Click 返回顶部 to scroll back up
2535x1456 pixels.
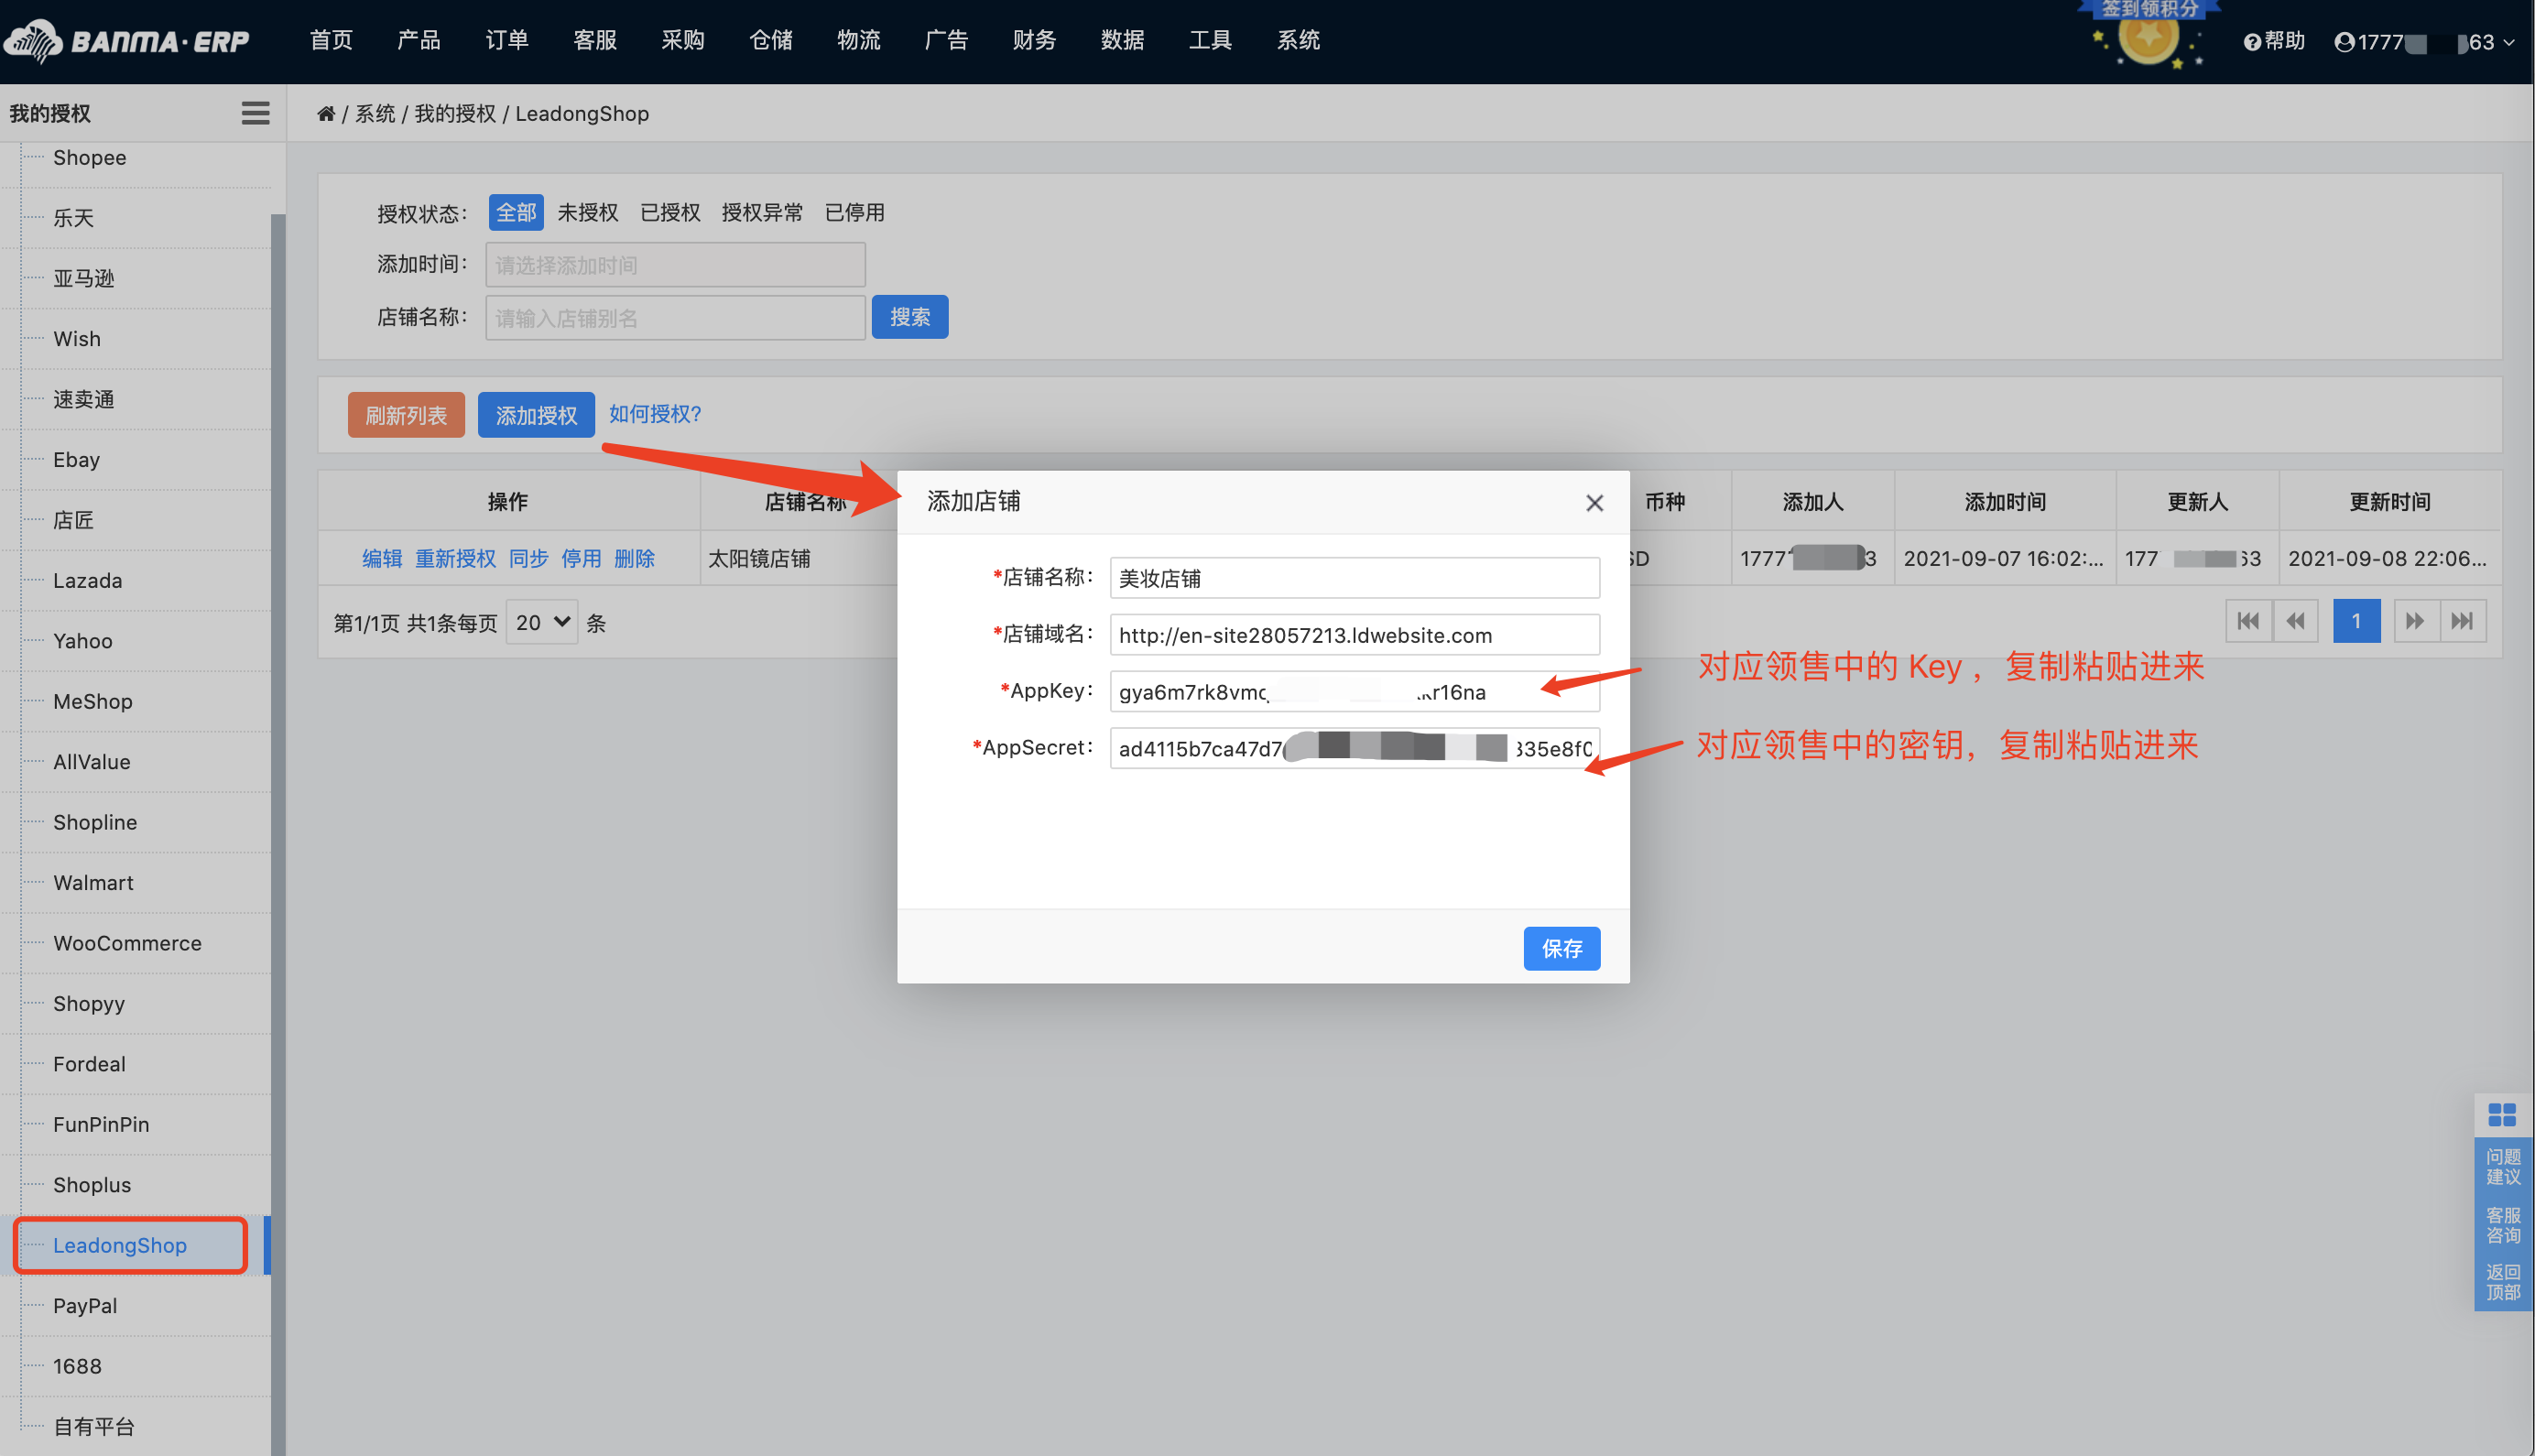2504,1282
